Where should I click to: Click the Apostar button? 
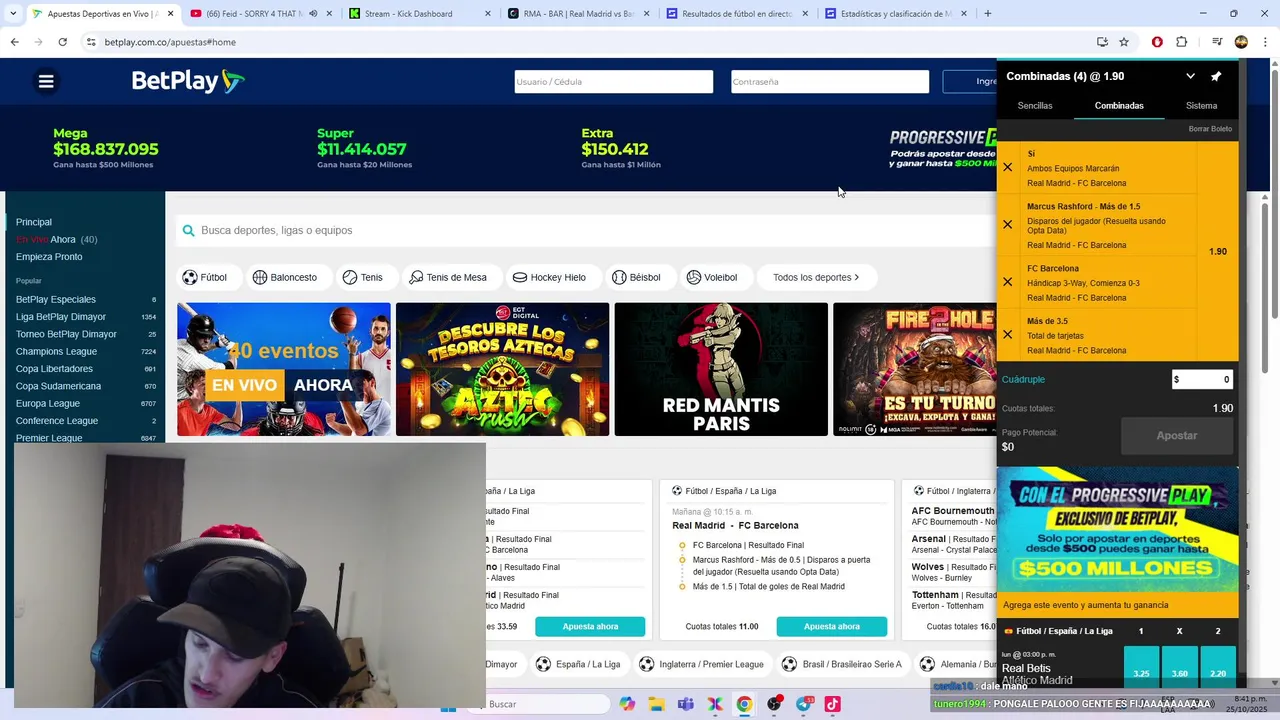[x=1177, y=435]
